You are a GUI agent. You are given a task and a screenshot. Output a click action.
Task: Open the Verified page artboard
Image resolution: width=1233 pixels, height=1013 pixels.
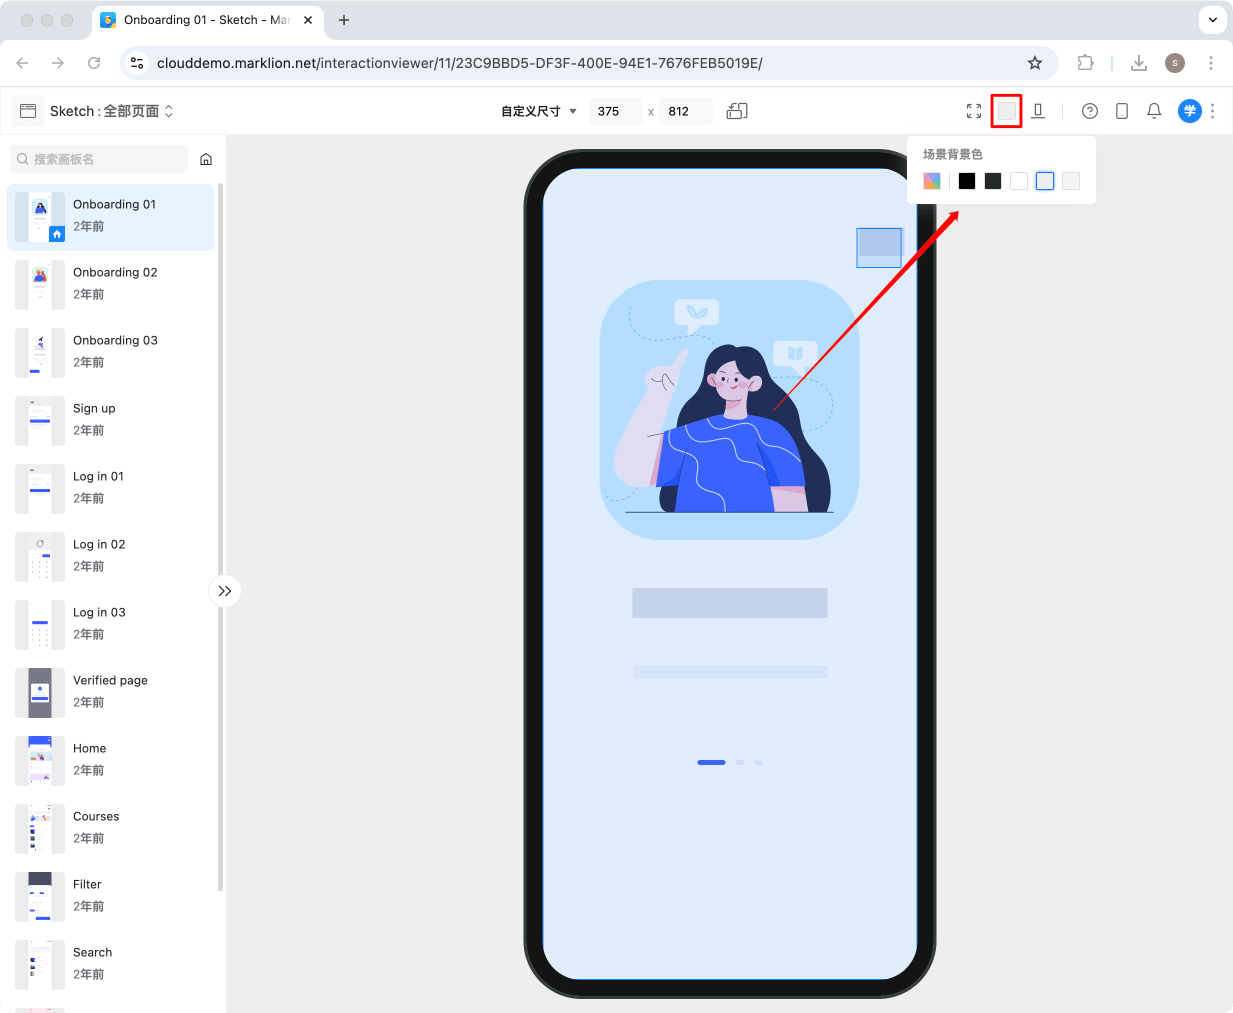[x=110, y=692]
